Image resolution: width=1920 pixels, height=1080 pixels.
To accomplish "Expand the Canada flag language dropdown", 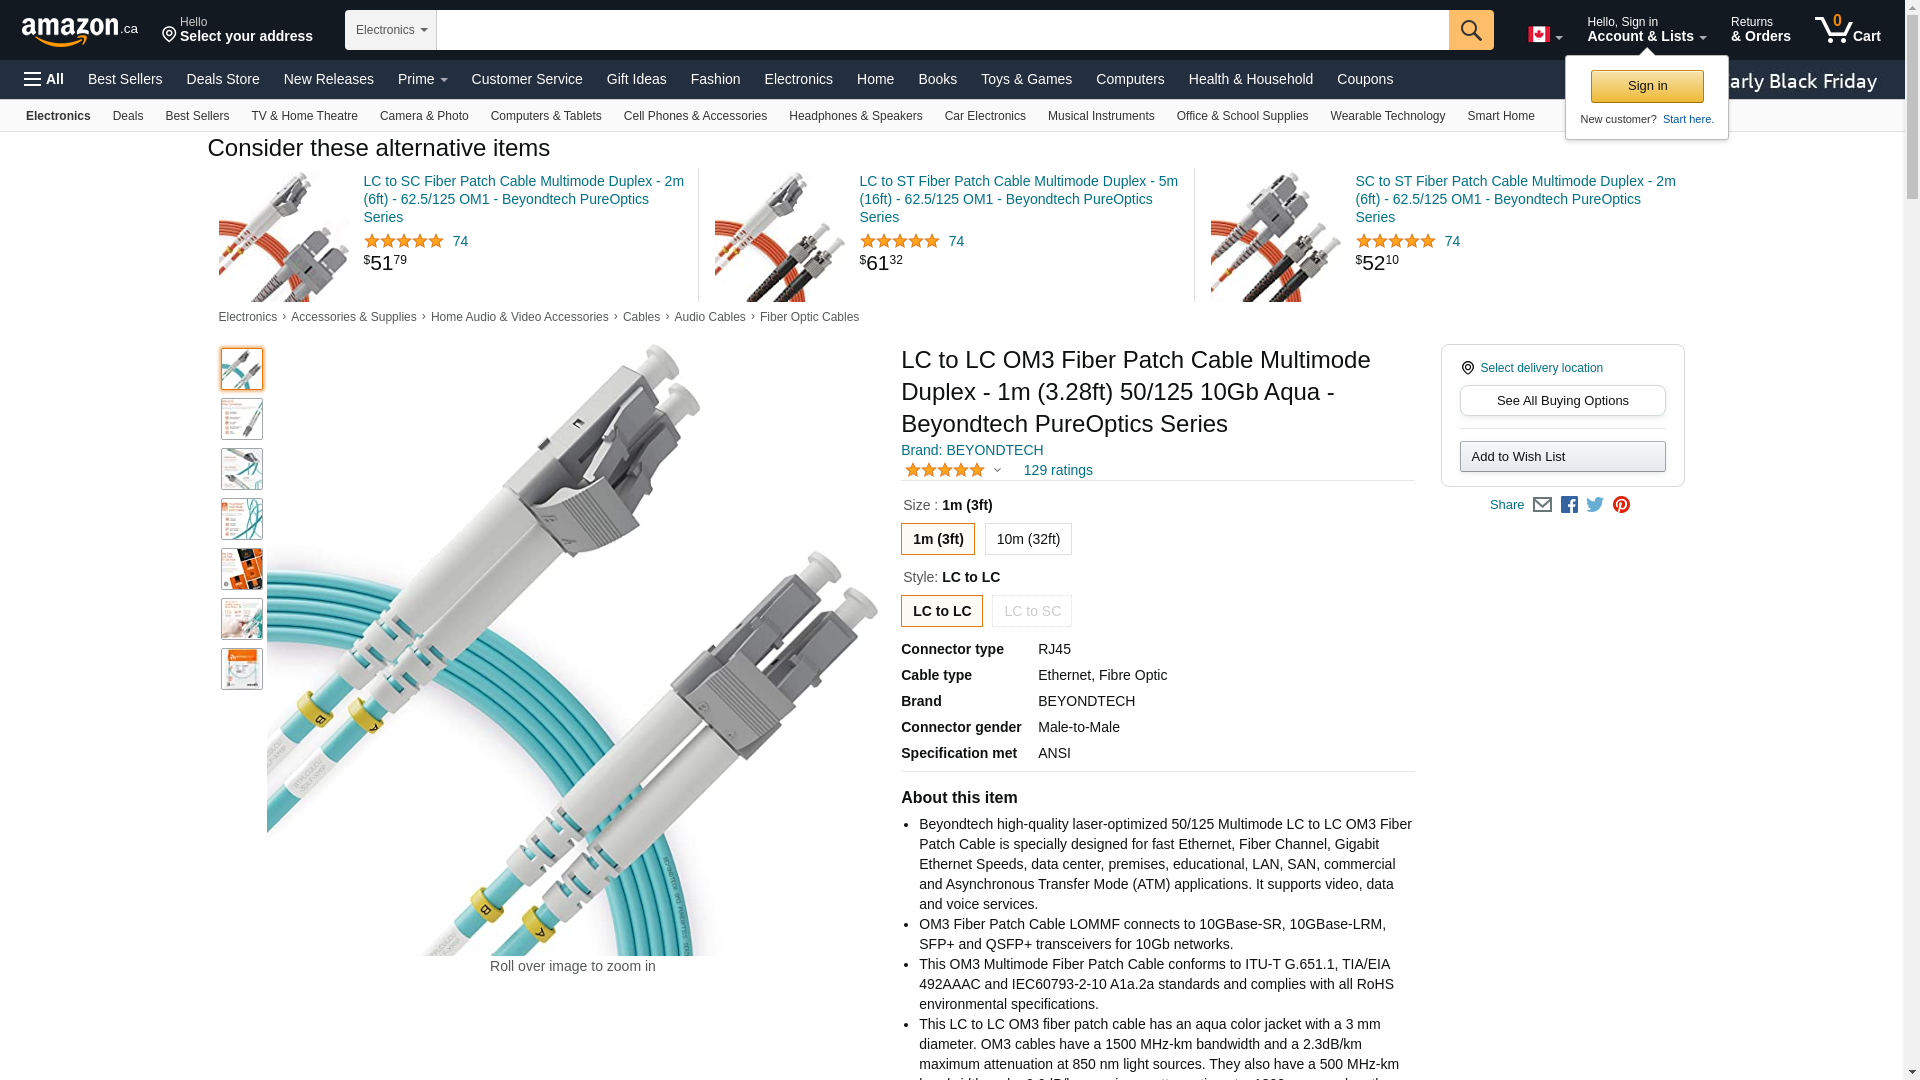I will 1545,35.
